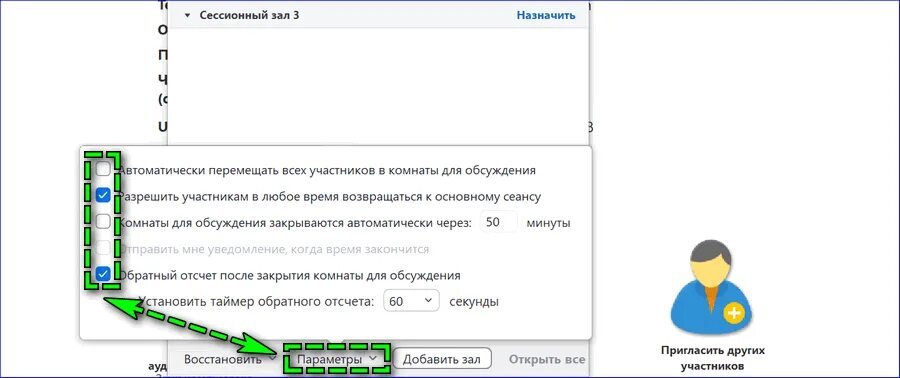The width and height of the screenshot is (900, 378).
Task: Click the Назначить link for room 3
Action: pos(546,15)
